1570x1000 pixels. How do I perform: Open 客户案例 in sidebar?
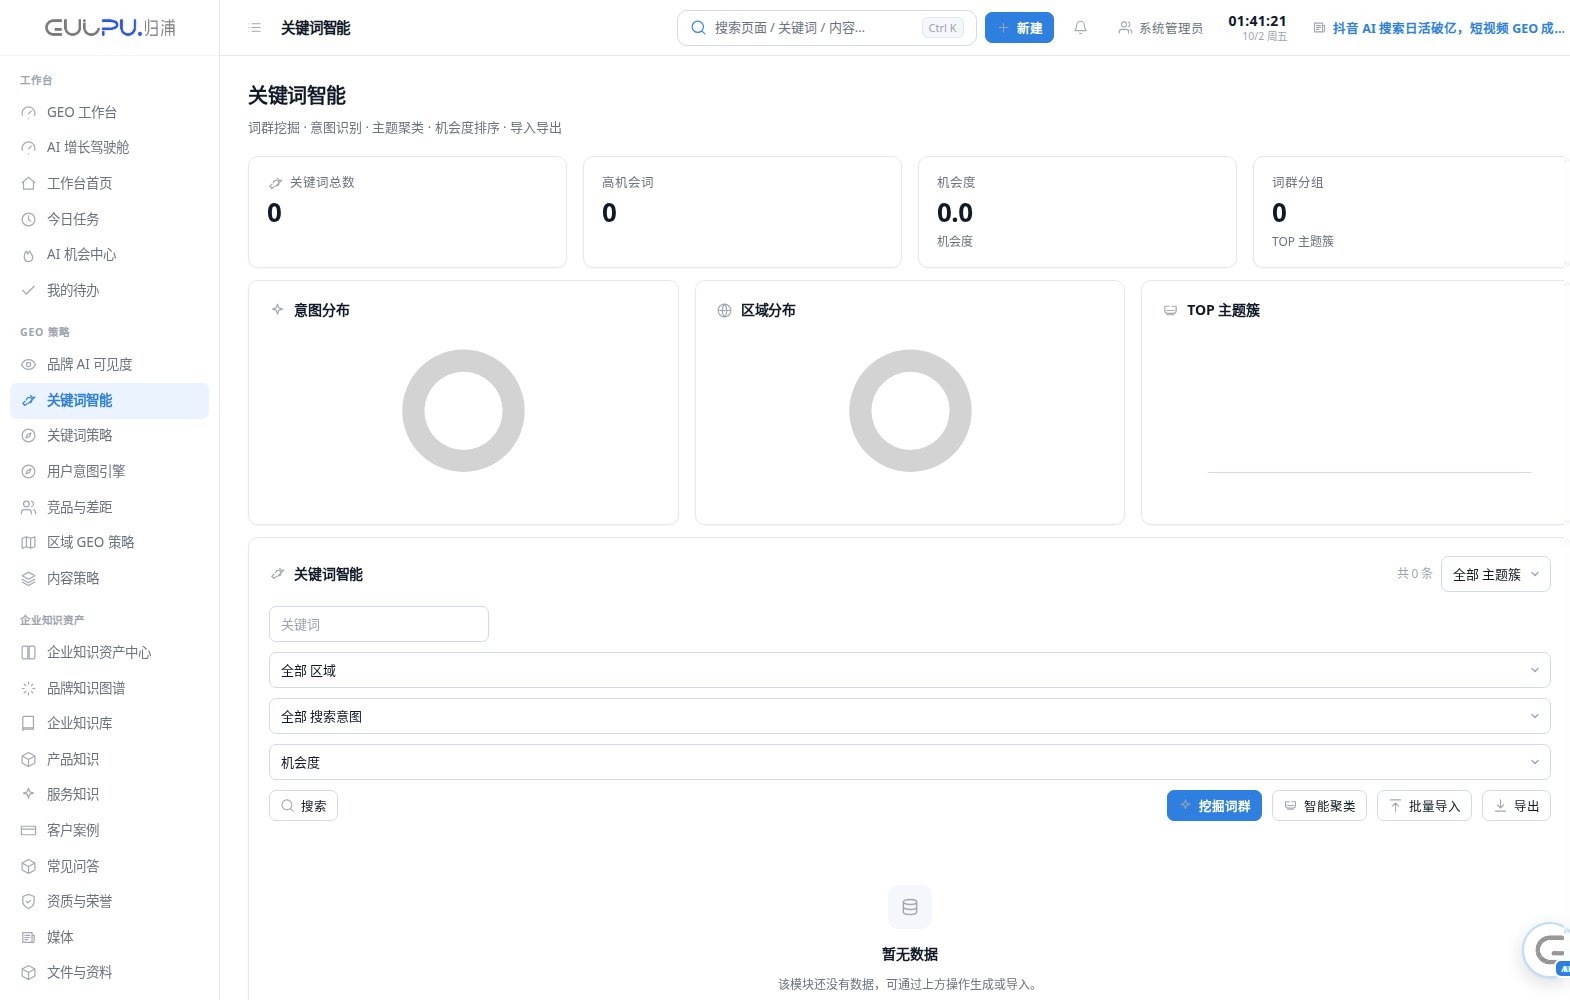(x=109, y=830)
